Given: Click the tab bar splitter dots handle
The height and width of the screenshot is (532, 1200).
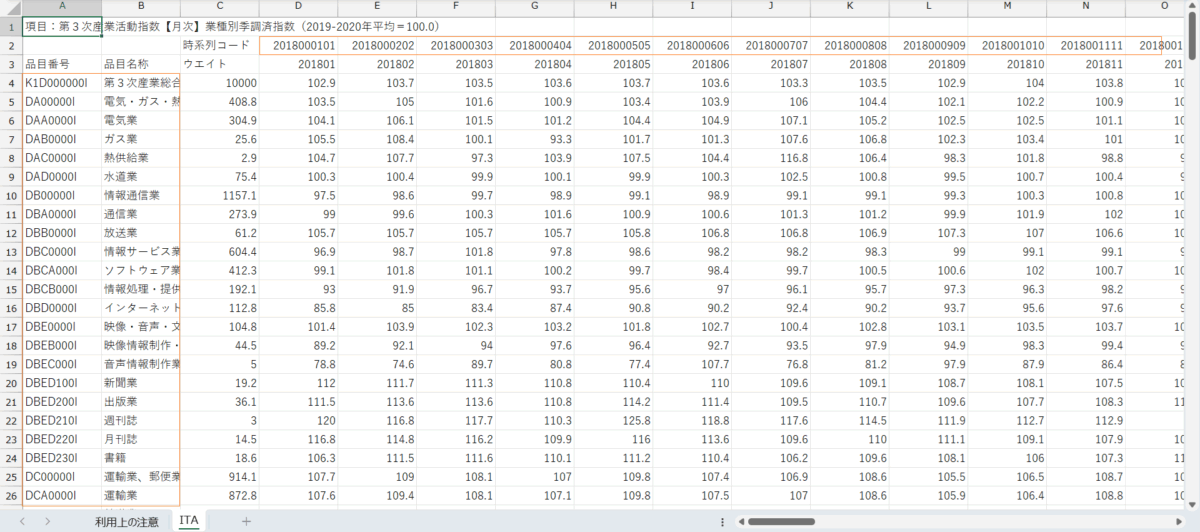Looking at the screenshot, I should pyautogui.click(x=722, y=521).
